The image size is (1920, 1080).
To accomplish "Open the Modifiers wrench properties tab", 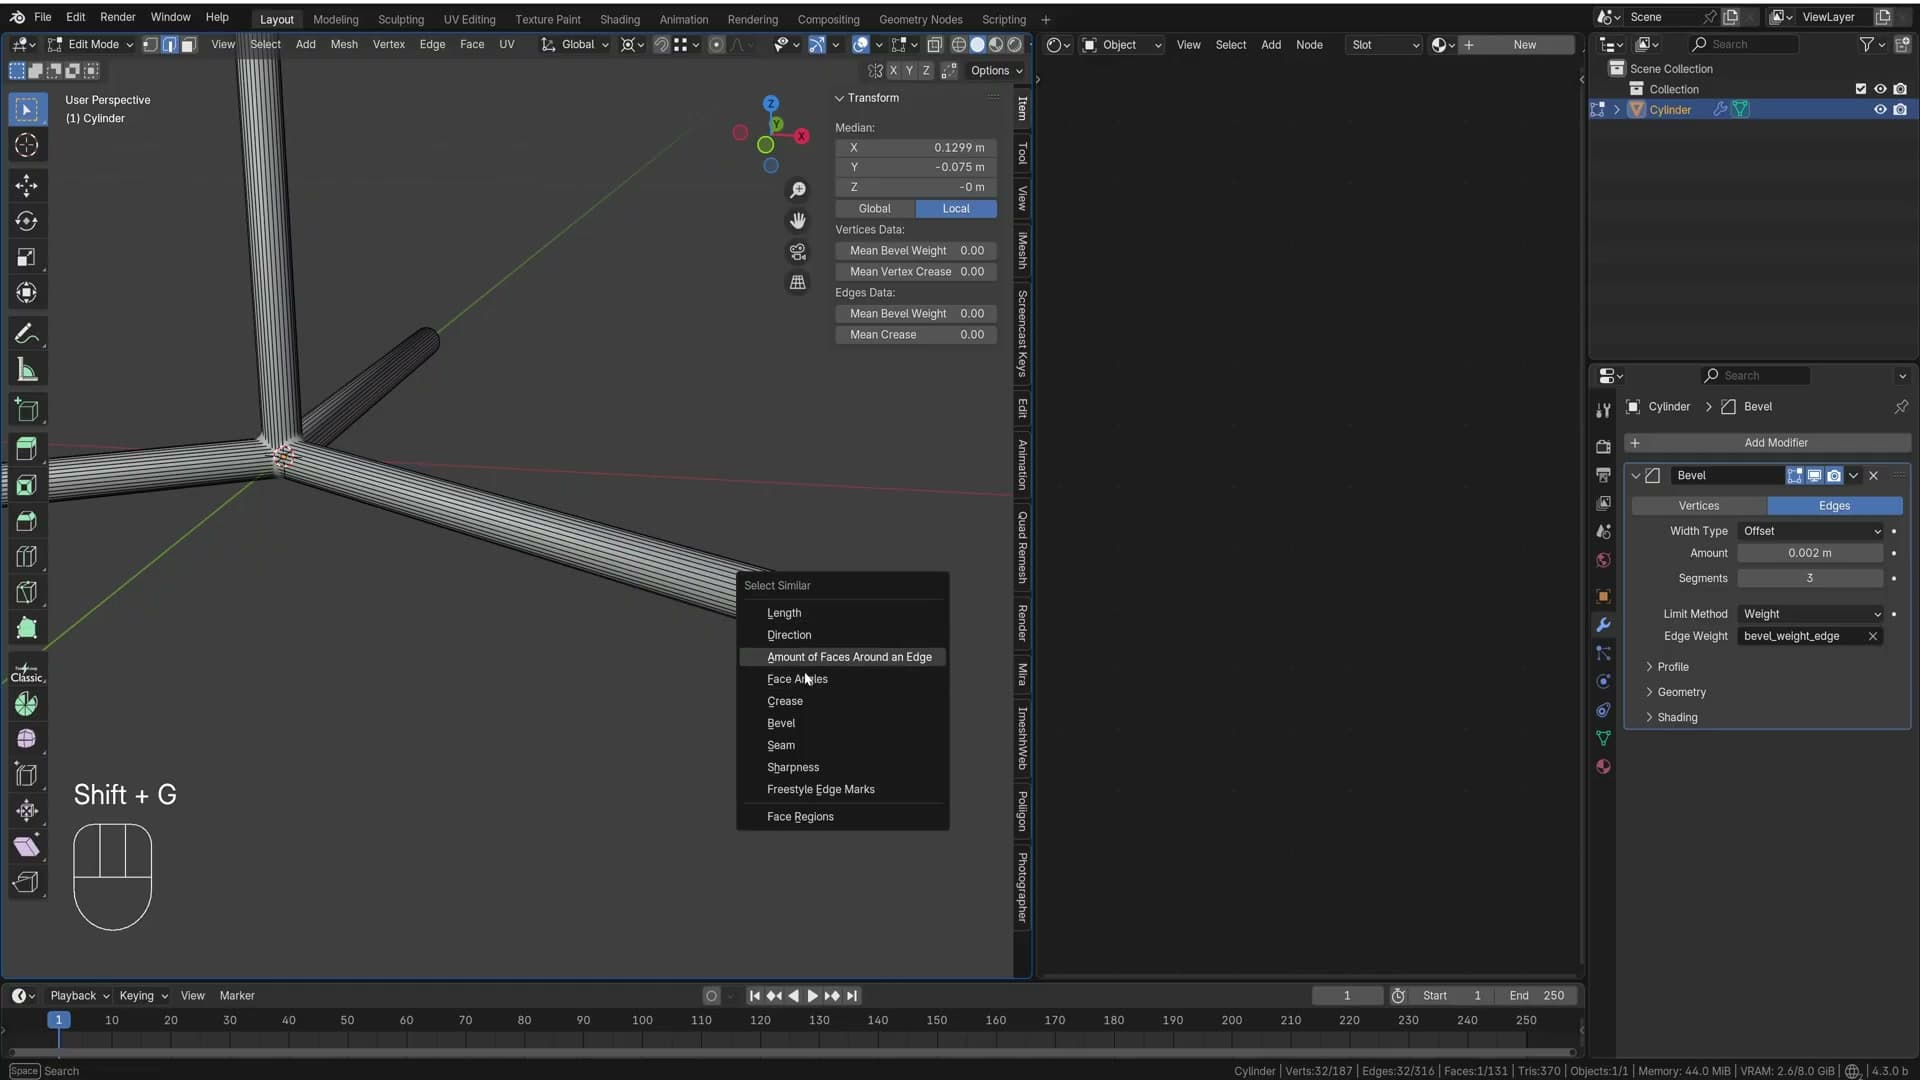I will click(1603, 625).
